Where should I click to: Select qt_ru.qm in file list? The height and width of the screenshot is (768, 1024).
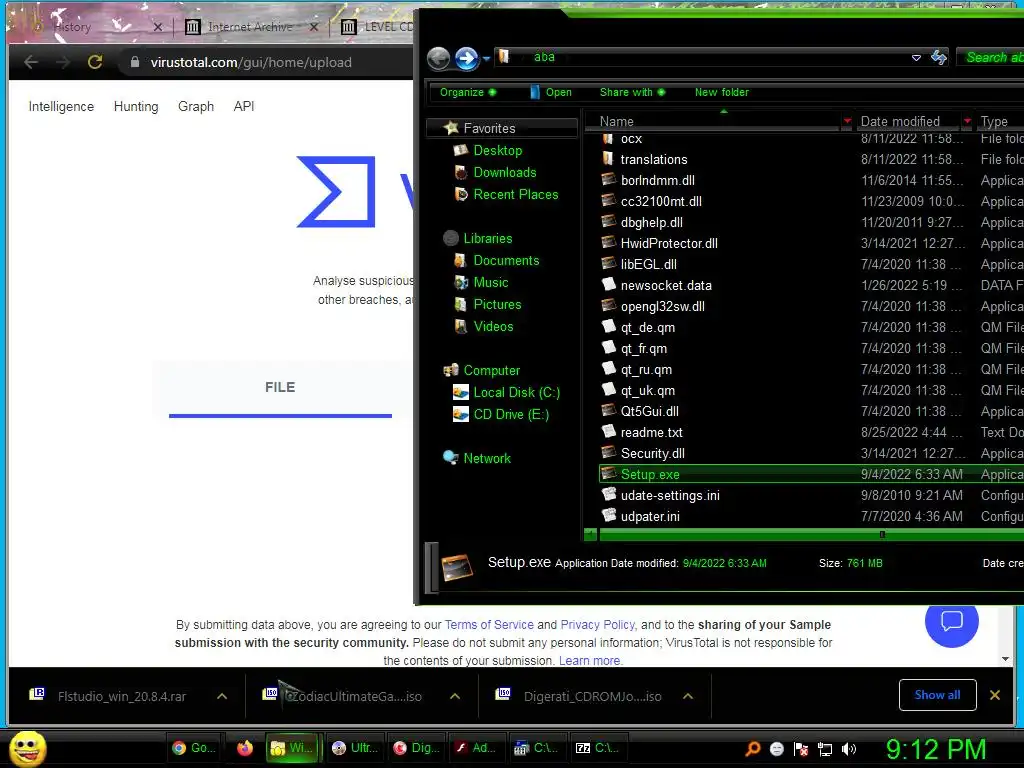click(x=646, y=370)
